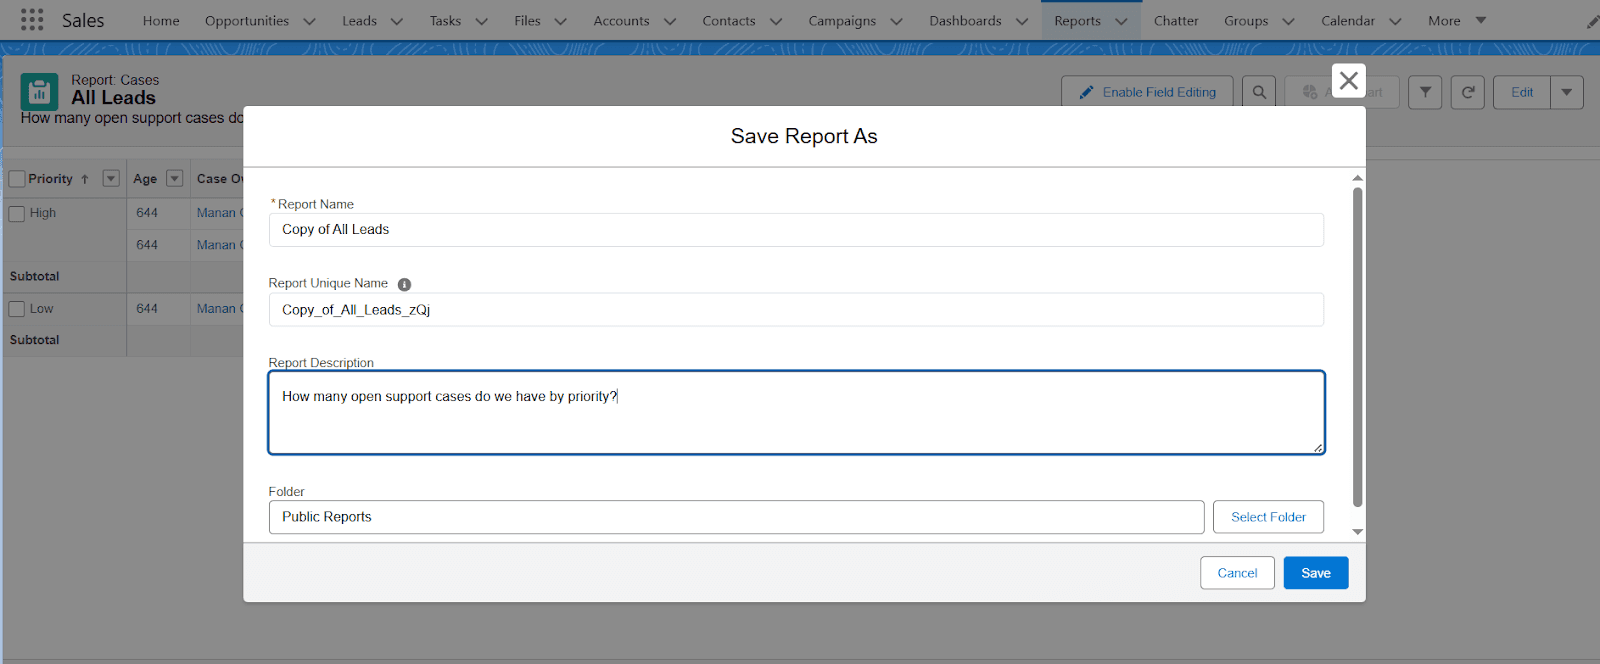Expand the Campaigns nav chevron

click(896, 21)
